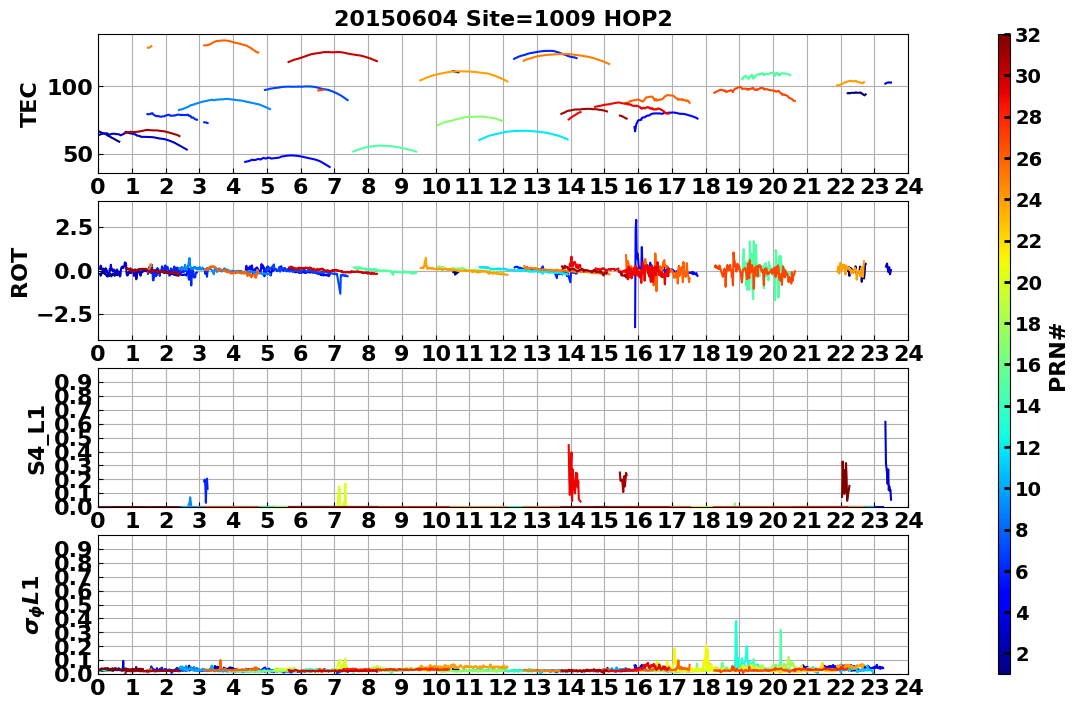Image resolution: width=1077 pixels, height=709 pixels.
Task: Click the colorbar near tick 16
Action: 1004,365
